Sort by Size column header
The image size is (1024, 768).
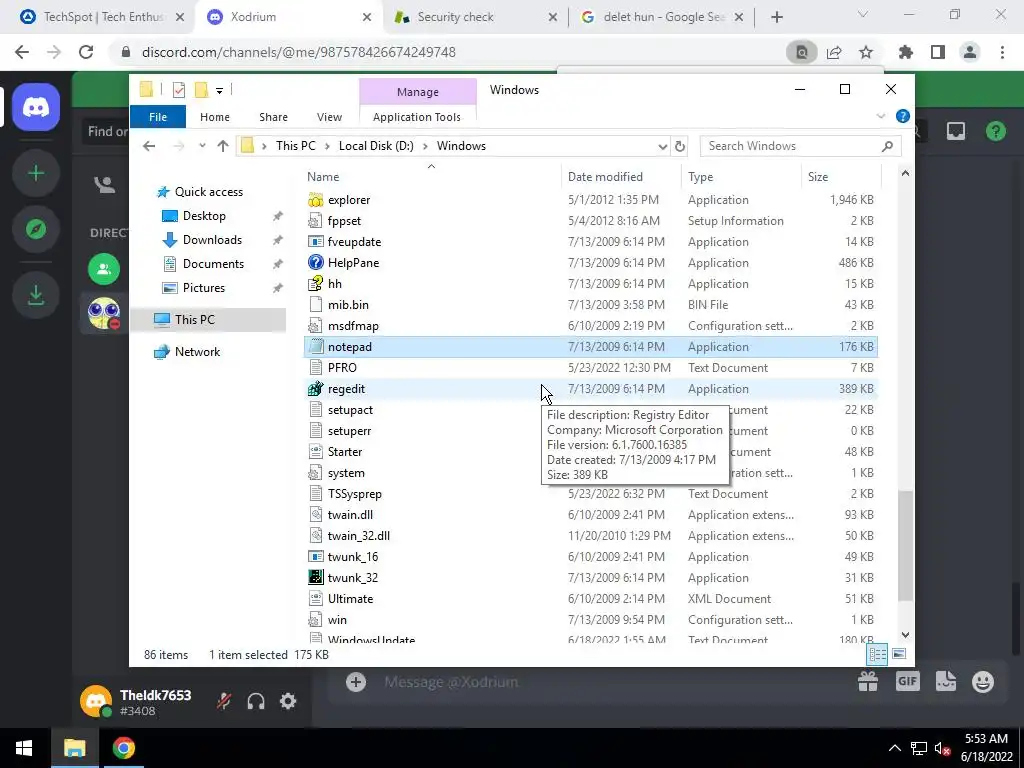coord(841,177)
